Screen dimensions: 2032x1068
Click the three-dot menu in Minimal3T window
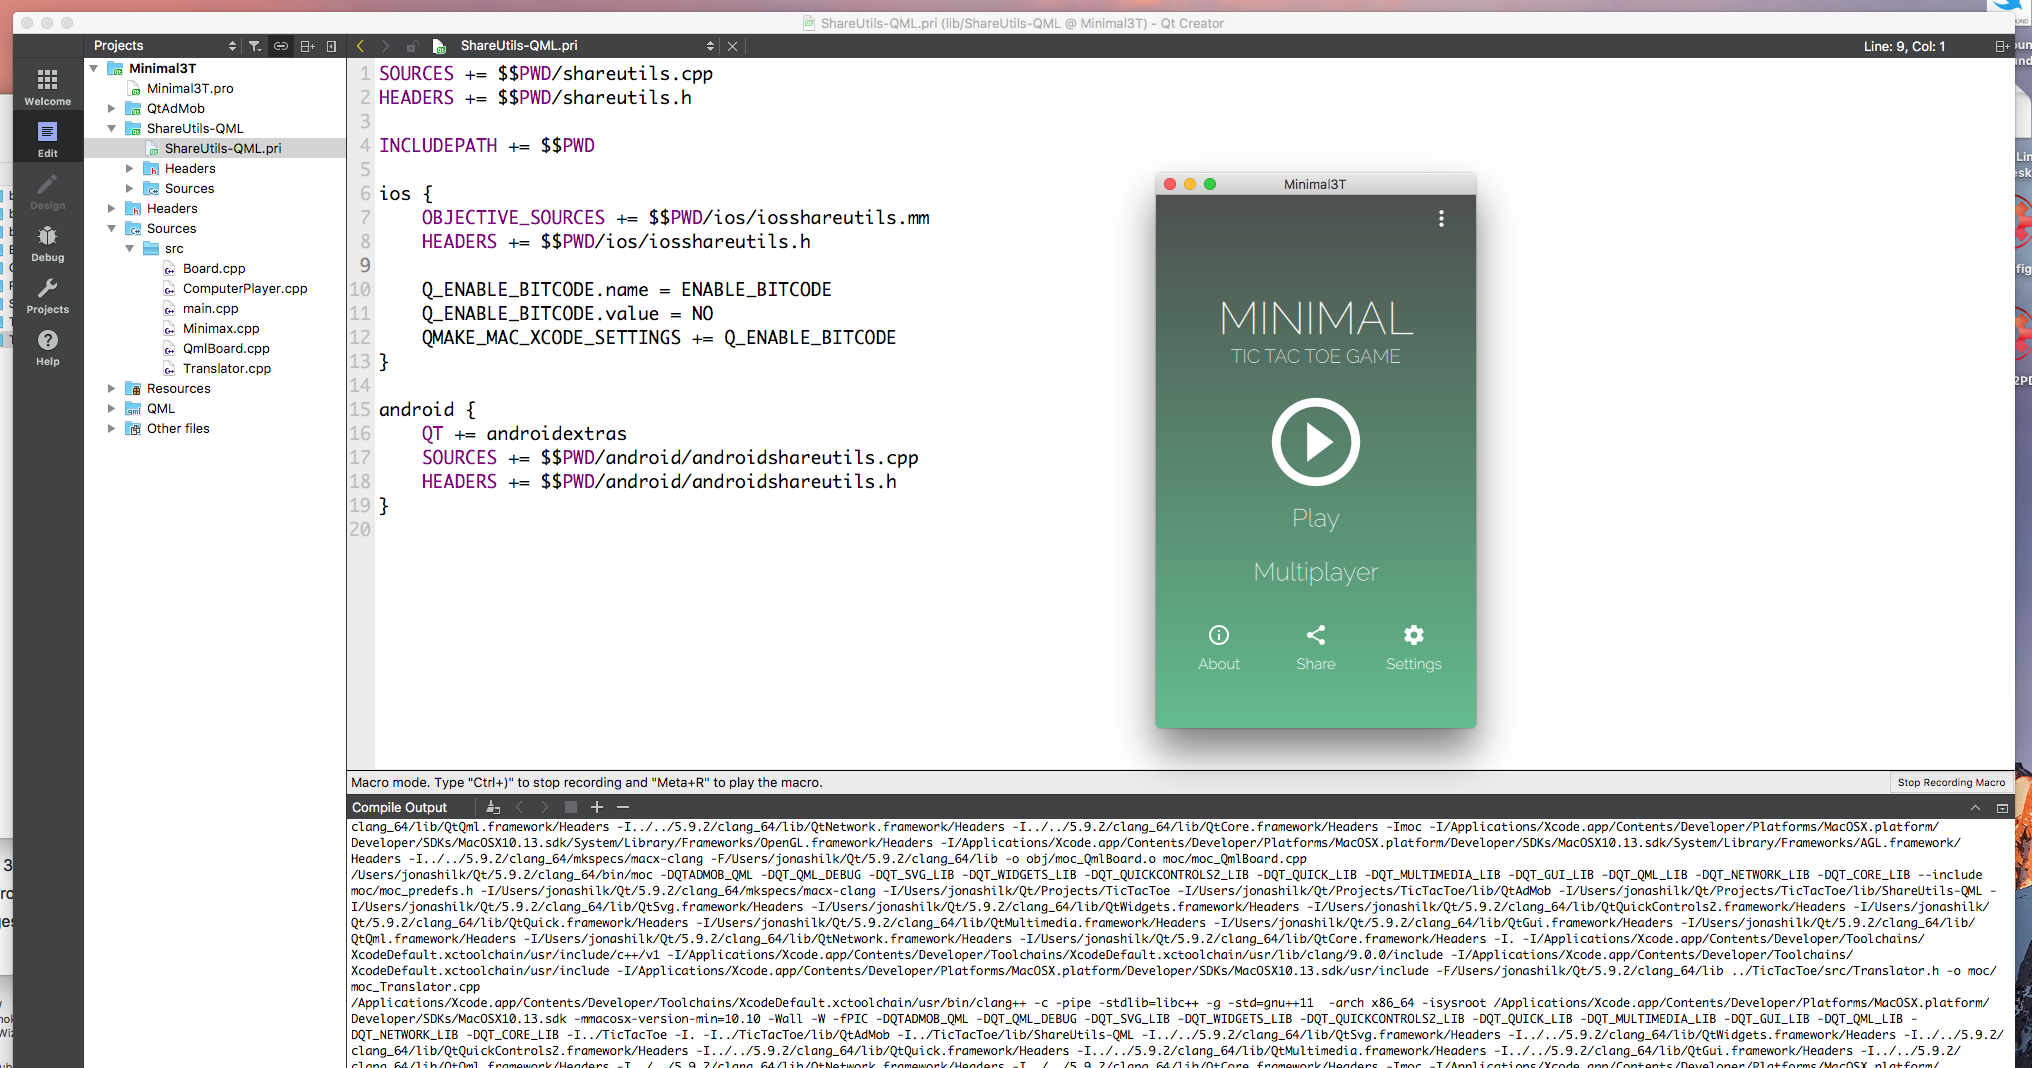(1441, 218)
